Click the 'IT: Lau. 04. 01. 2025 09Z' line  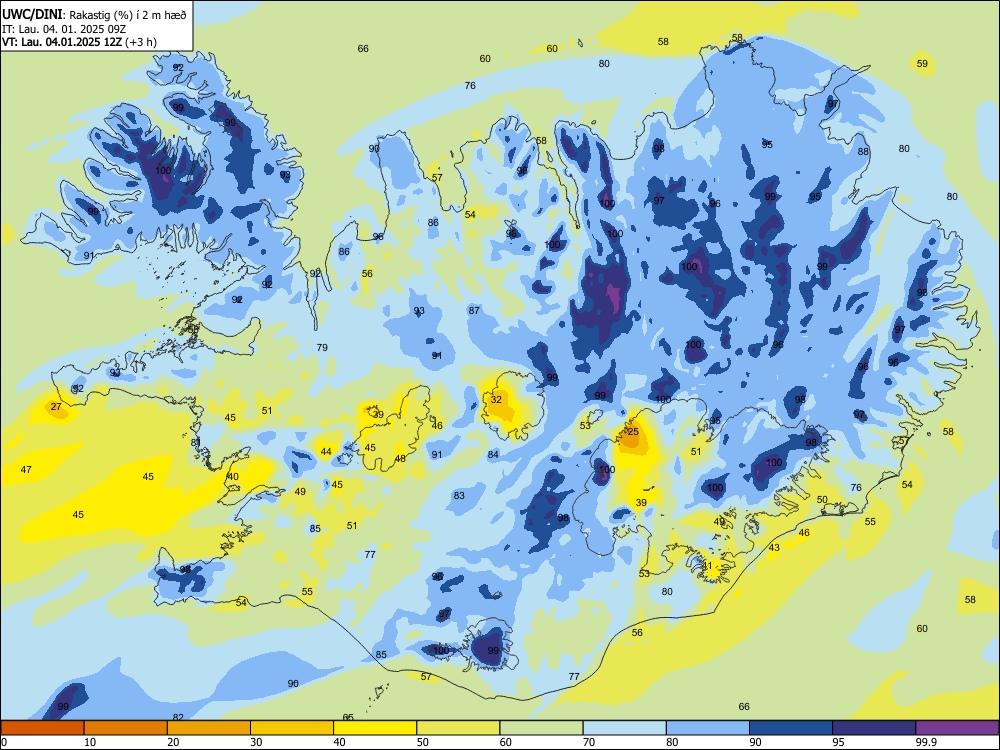point(64,29)
